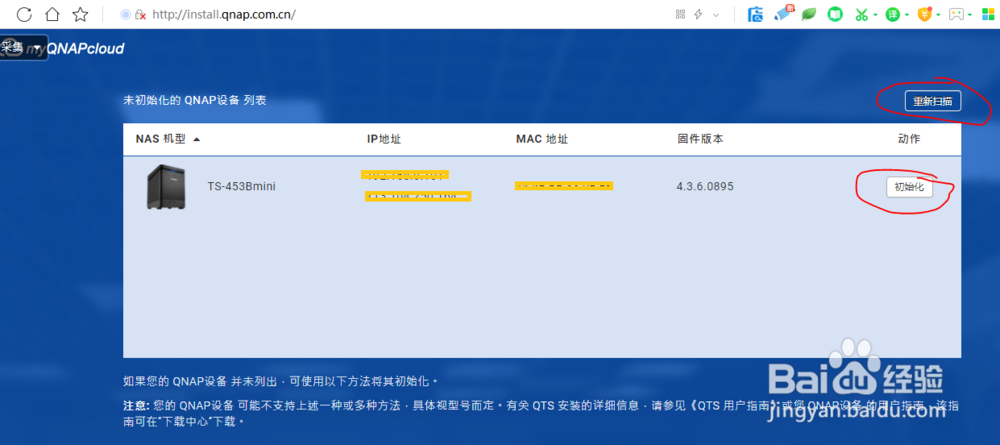Click the lightning speed mode icon
Screen dimensions: 1000x445
(x=698, y=14)
